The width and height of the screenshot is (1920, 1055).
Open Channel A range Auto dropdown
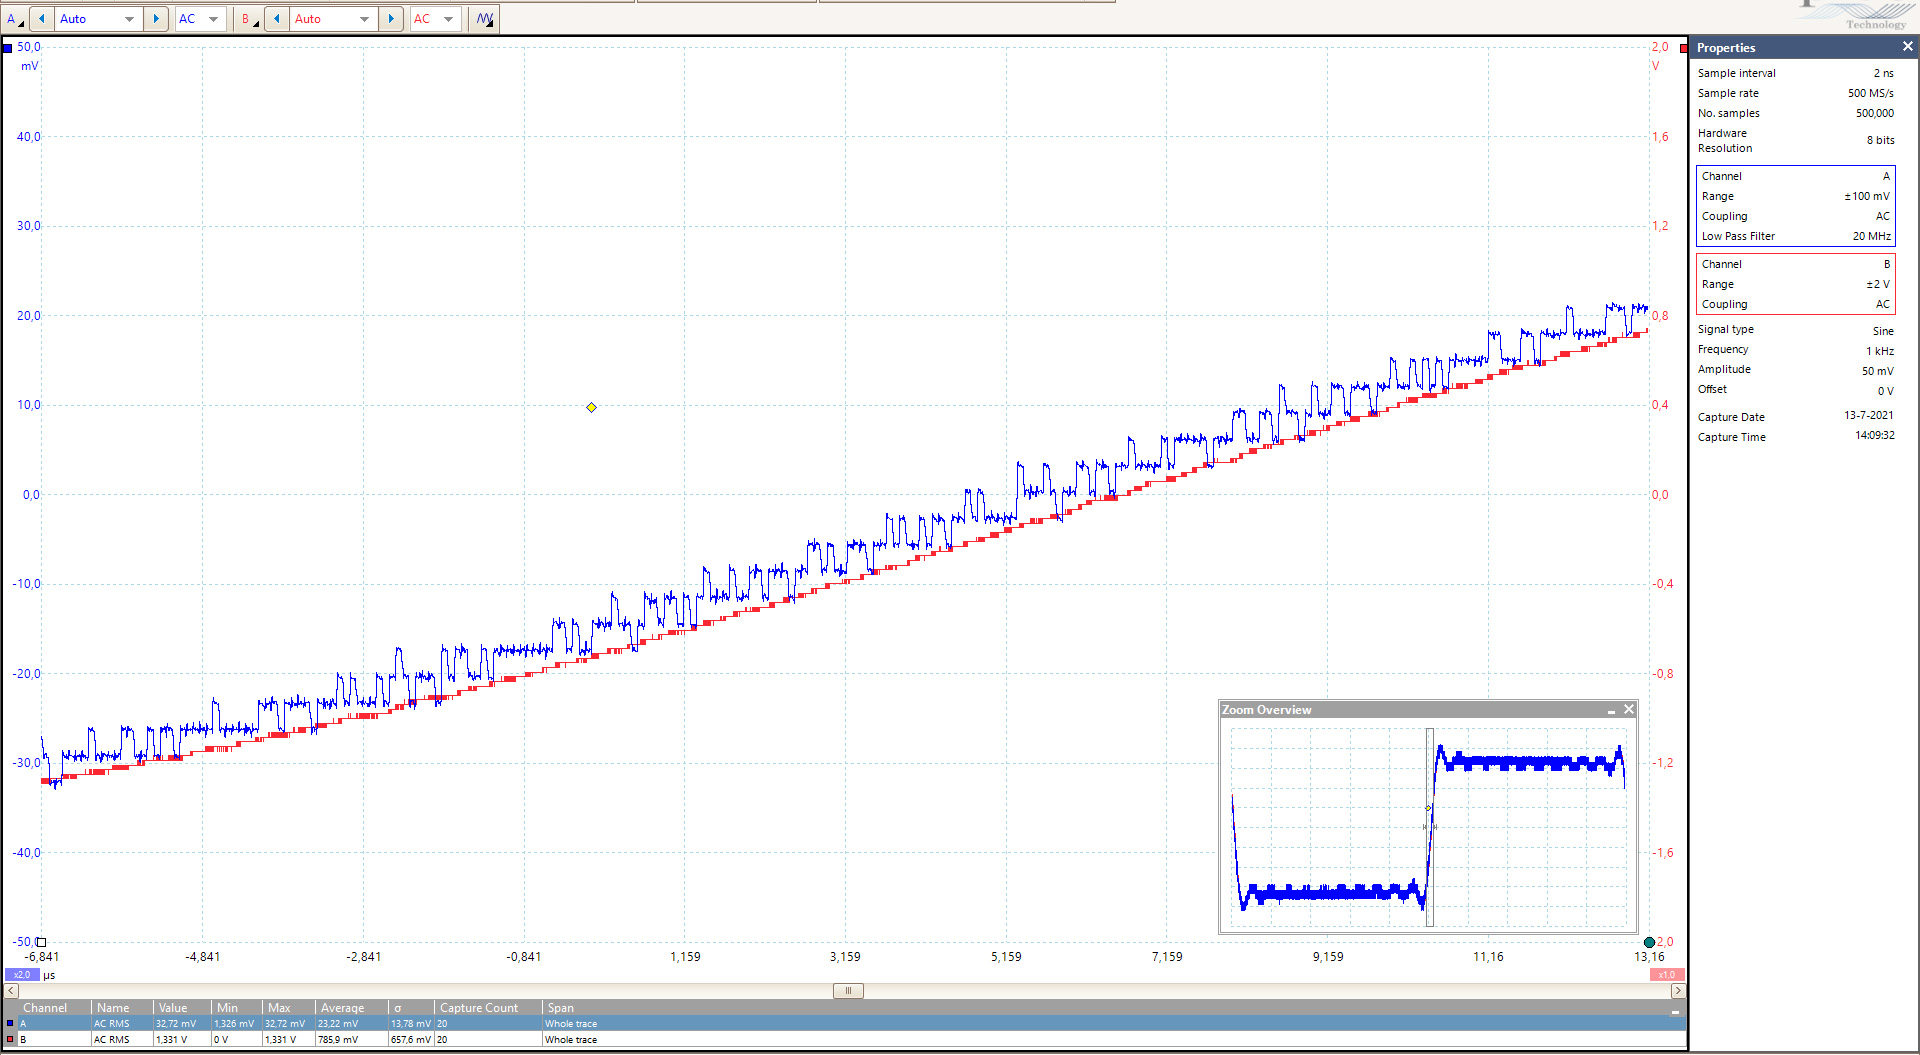(x=97, y=19)
